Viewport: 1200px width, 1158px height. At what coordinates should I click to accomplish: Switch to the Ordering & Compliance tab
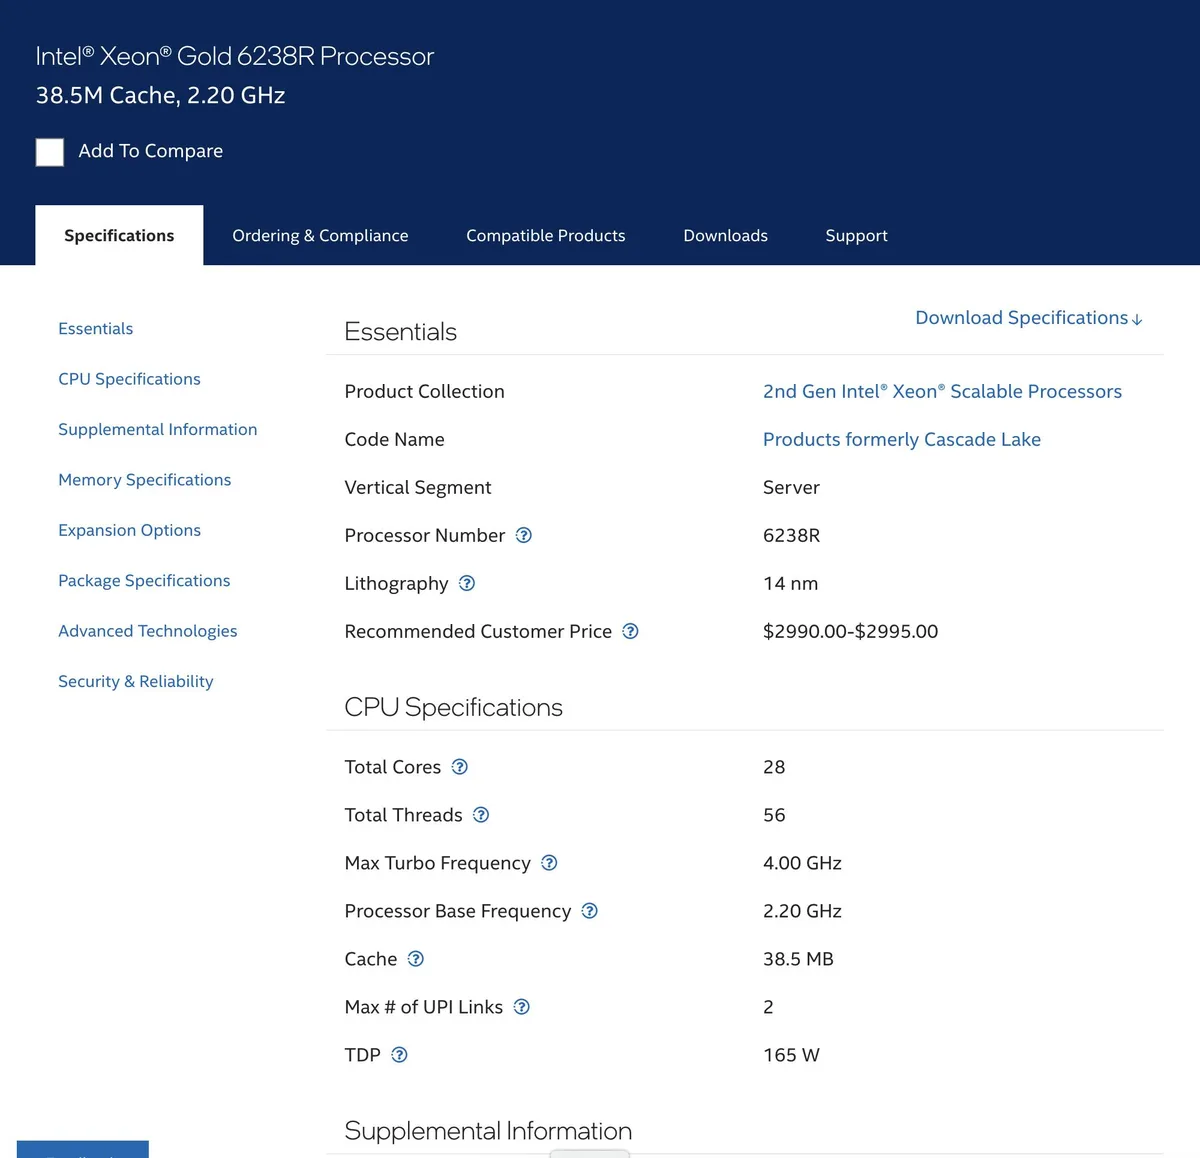click(x=320, y=235)
